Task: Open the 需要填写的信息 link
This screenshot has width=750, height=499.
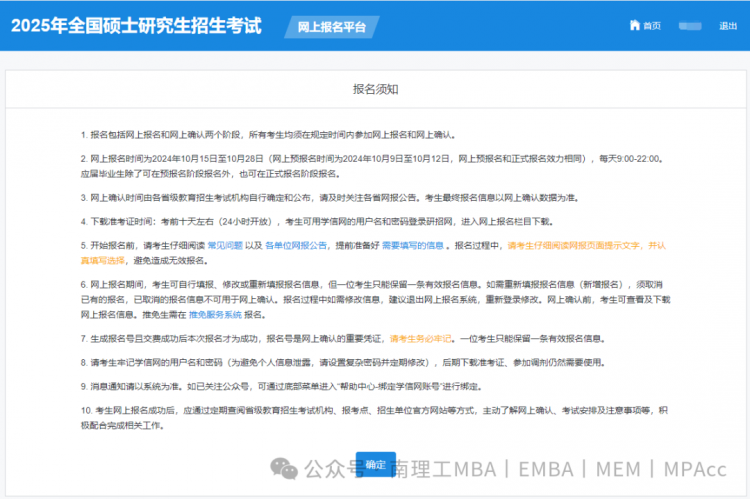Action: (x=413, y=245)
